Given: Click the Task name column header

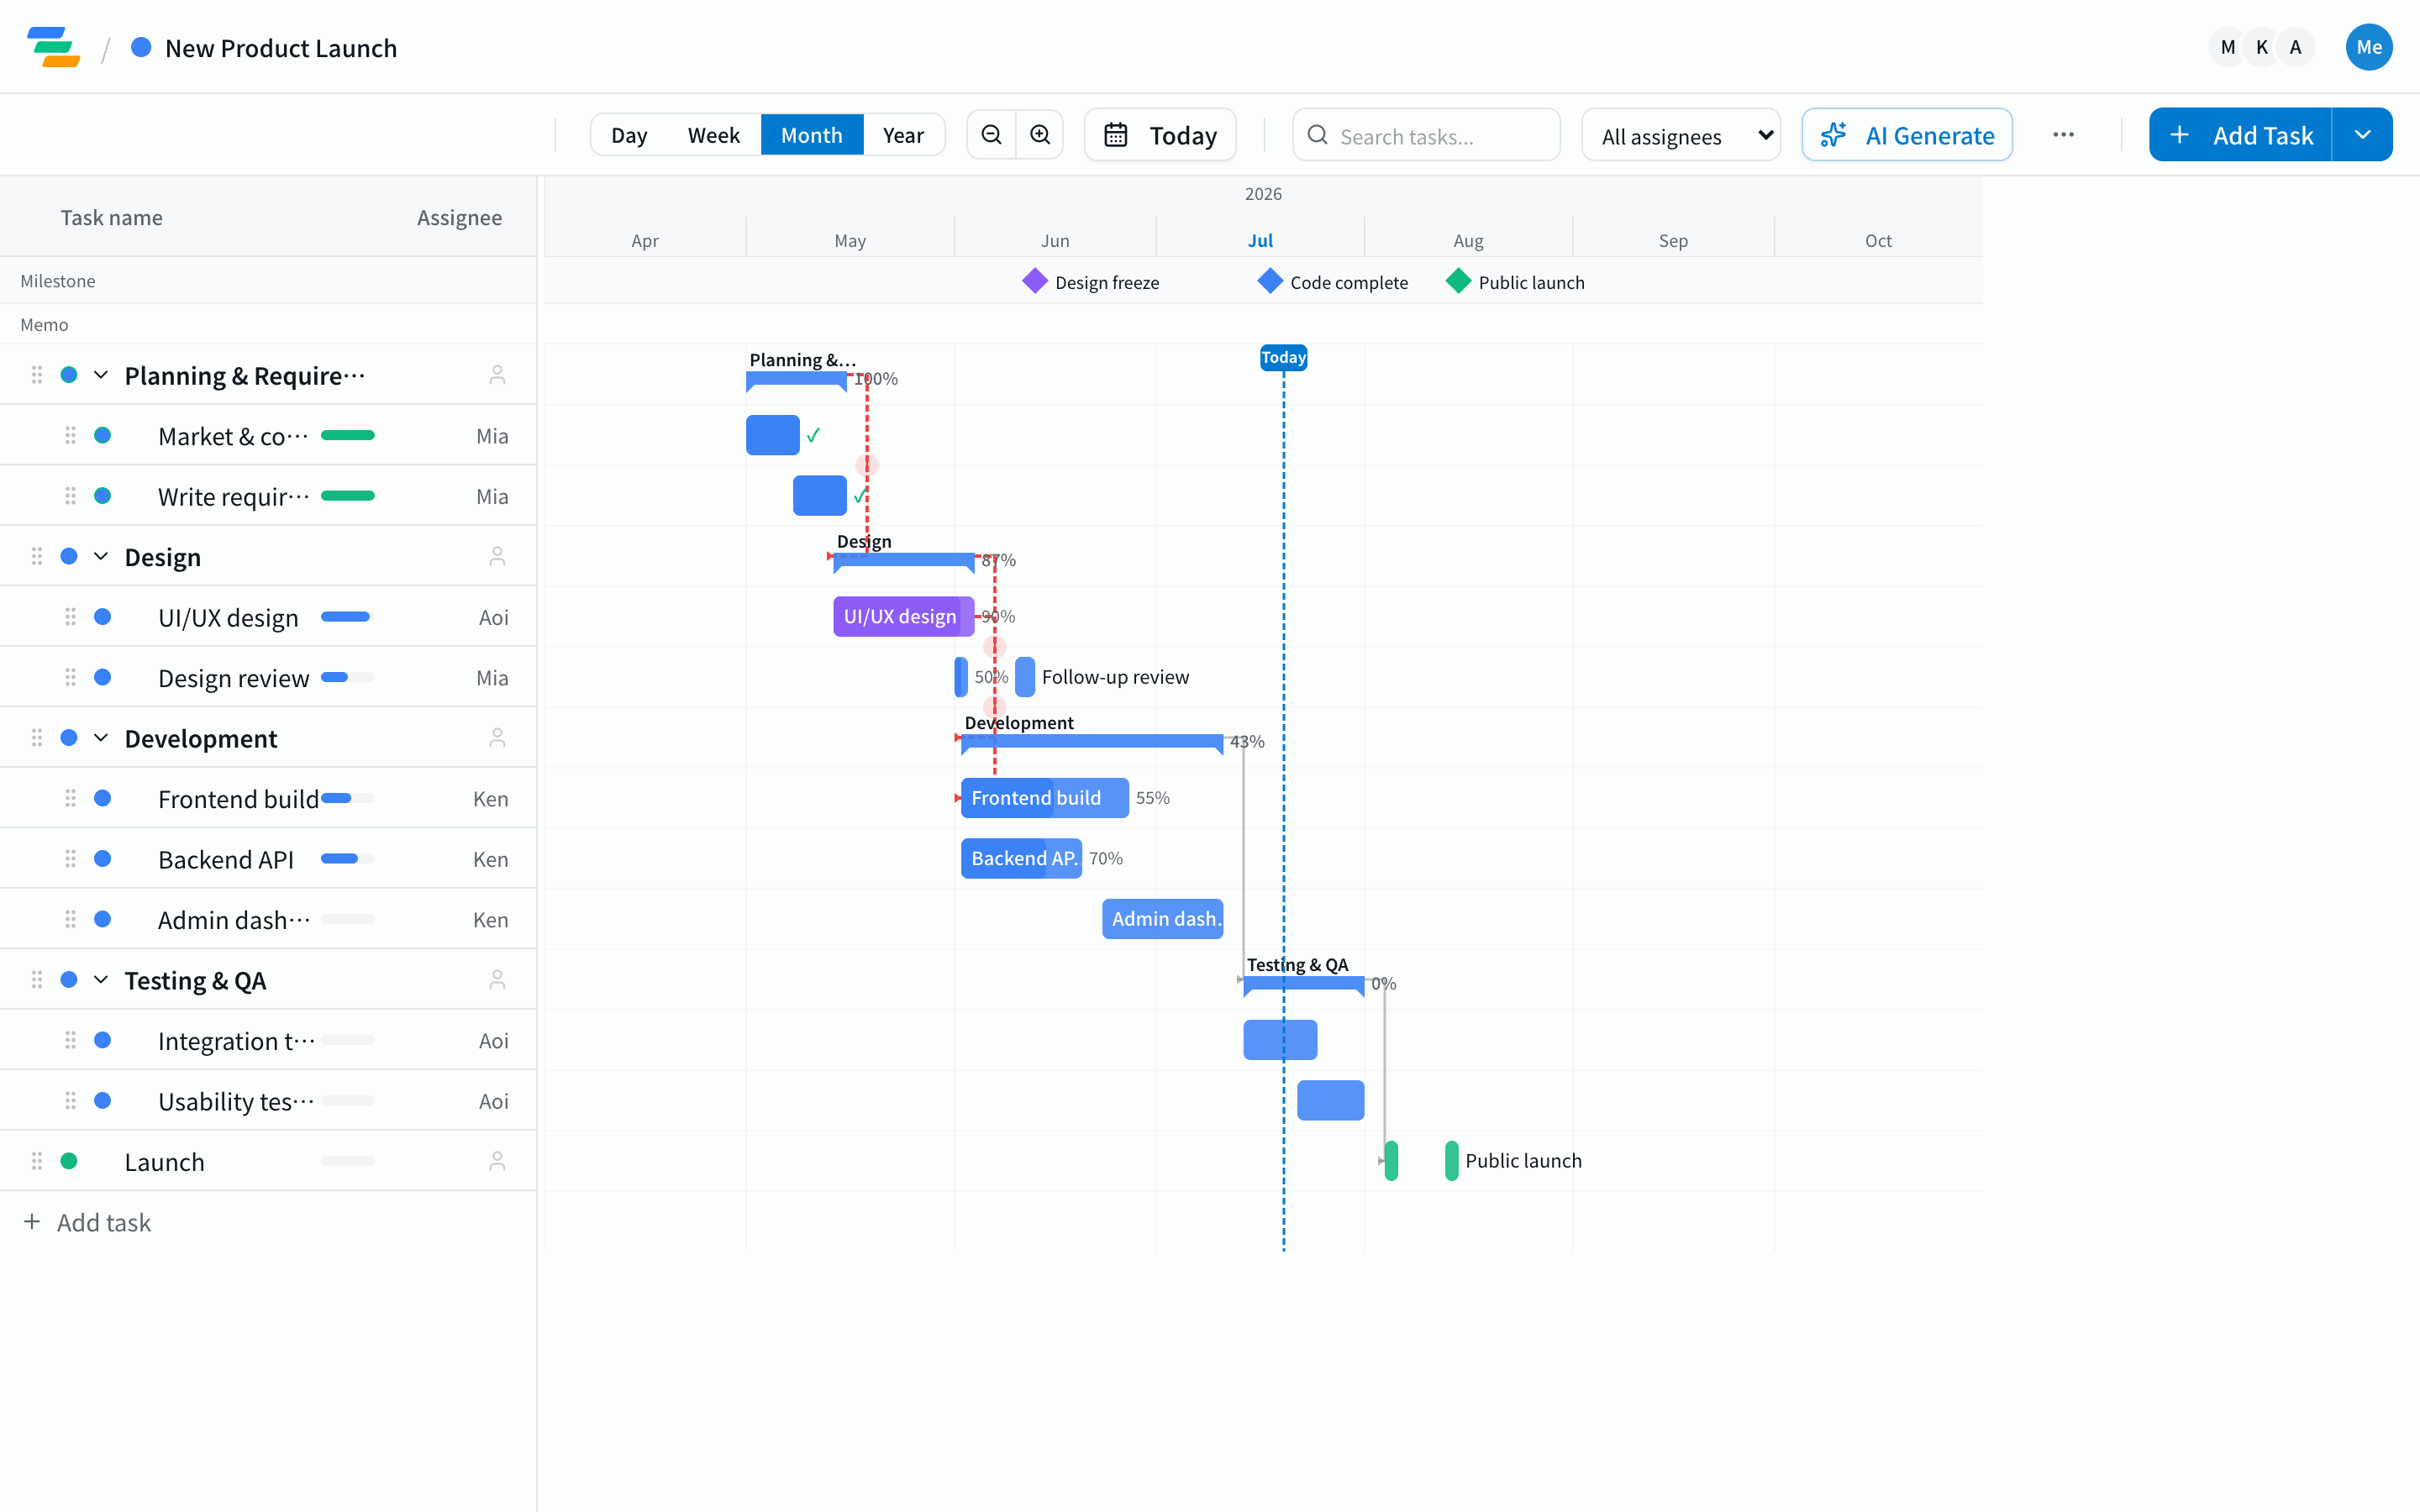Looking at the screenshot, I should [x=111, y=217].
